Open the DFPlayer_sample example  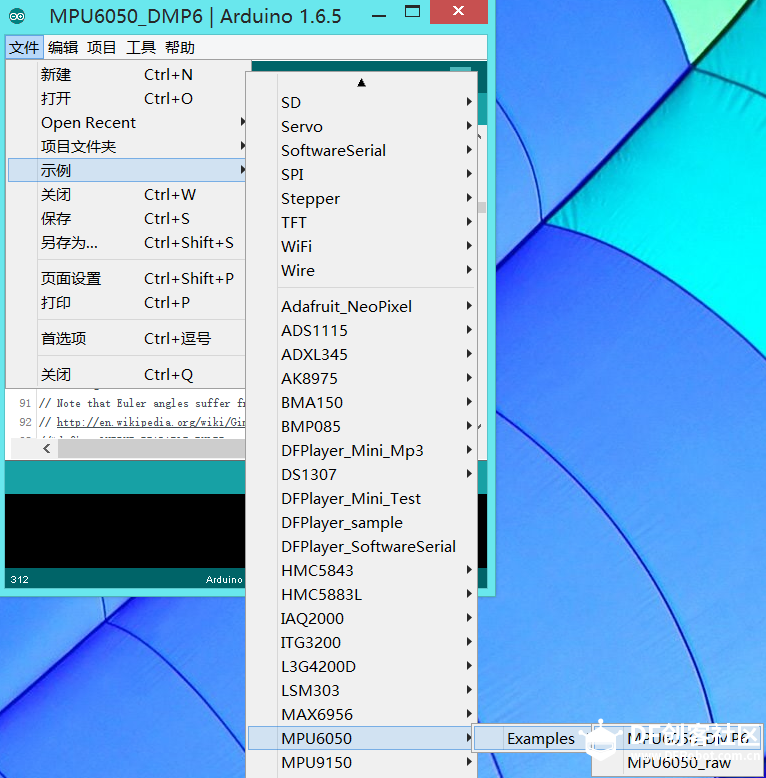(x=362, y=522)
